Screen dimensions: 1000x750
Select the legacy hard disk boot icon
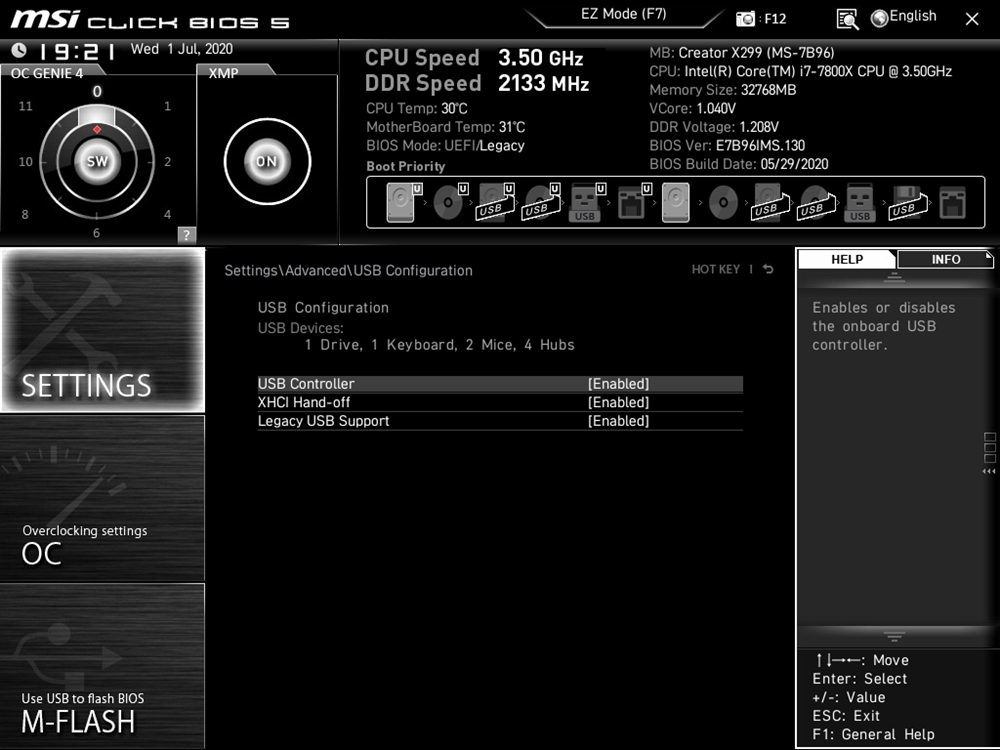pyautogui.click(x=675, y=202)
